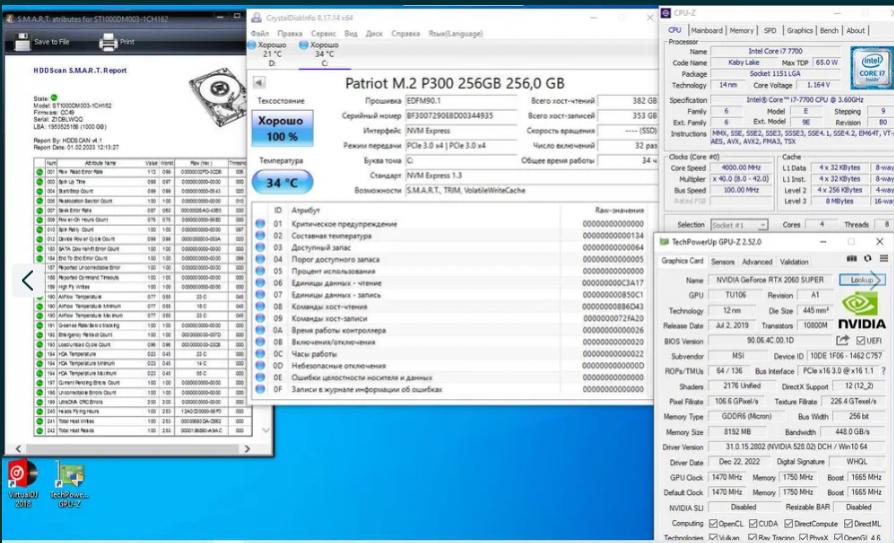Open the Язык(Language) menu
Viewport: 894px width, 543px height.
[456, 34]
